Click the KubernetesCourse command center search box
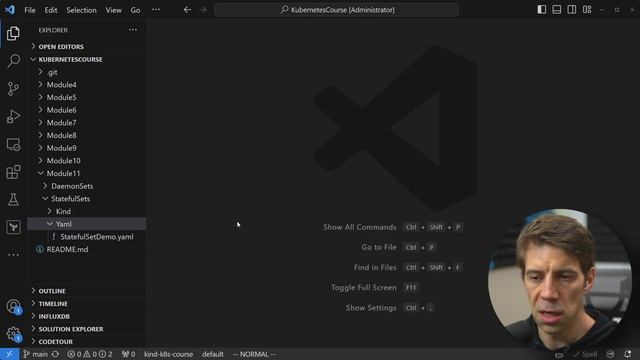This screenshot has height=360, width=640. tap(337, 10)
